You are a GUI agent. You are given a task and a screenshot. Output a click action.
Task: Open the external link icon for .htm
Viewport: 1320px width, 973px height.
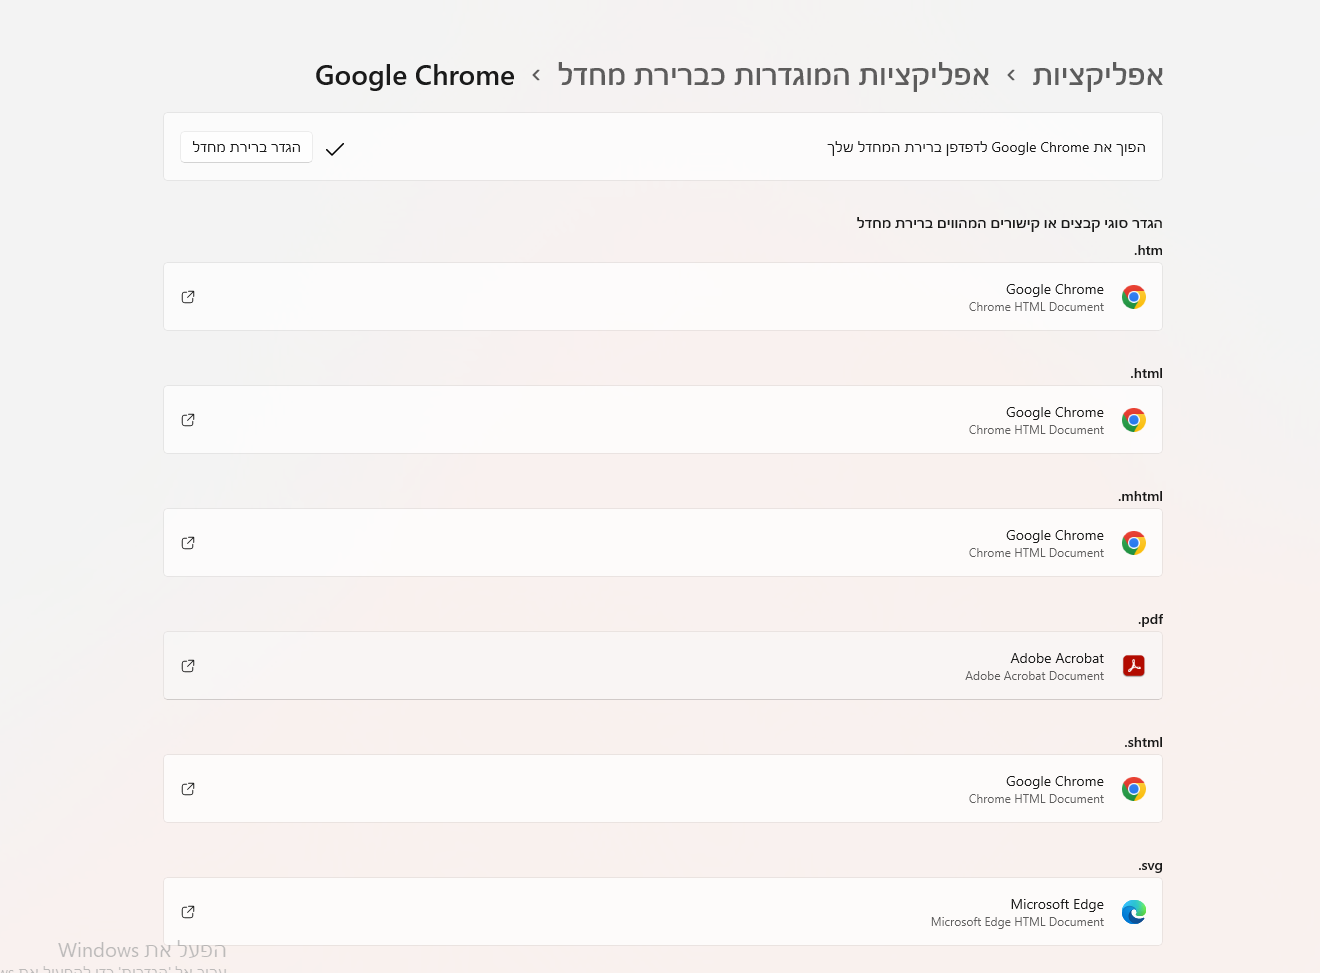(188, 297)
